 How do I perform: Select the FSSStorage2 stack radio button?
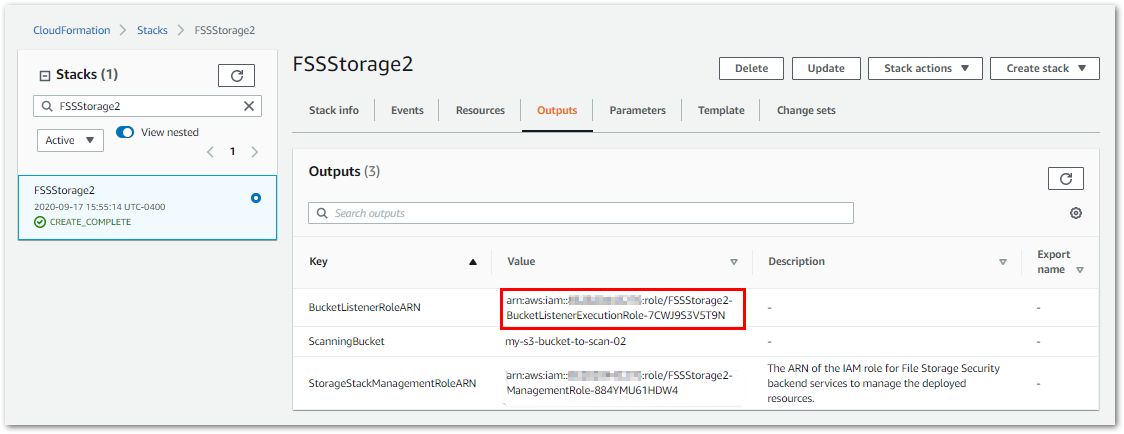[256, 198]
